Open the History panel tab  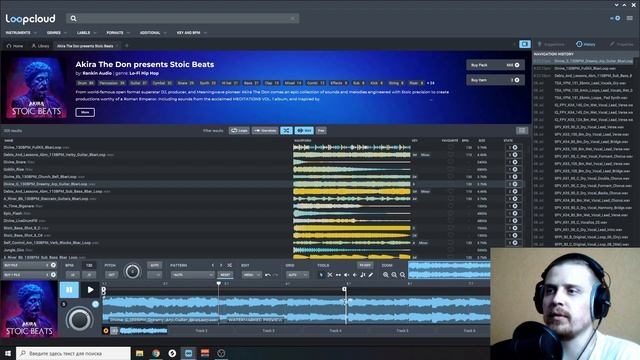point(586,44)
